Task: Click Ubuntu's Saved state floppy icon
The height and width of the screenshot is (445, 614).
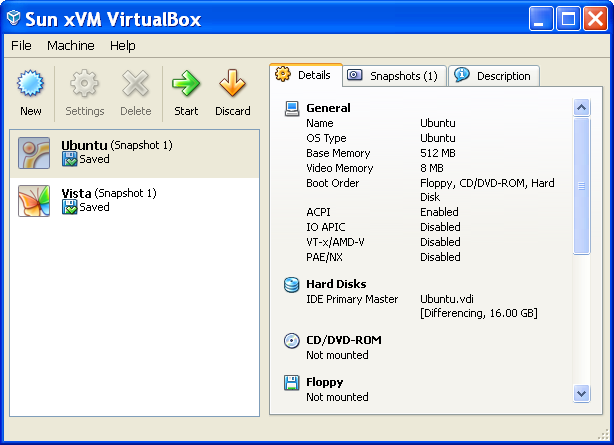Action: click(x=69, y=159)
